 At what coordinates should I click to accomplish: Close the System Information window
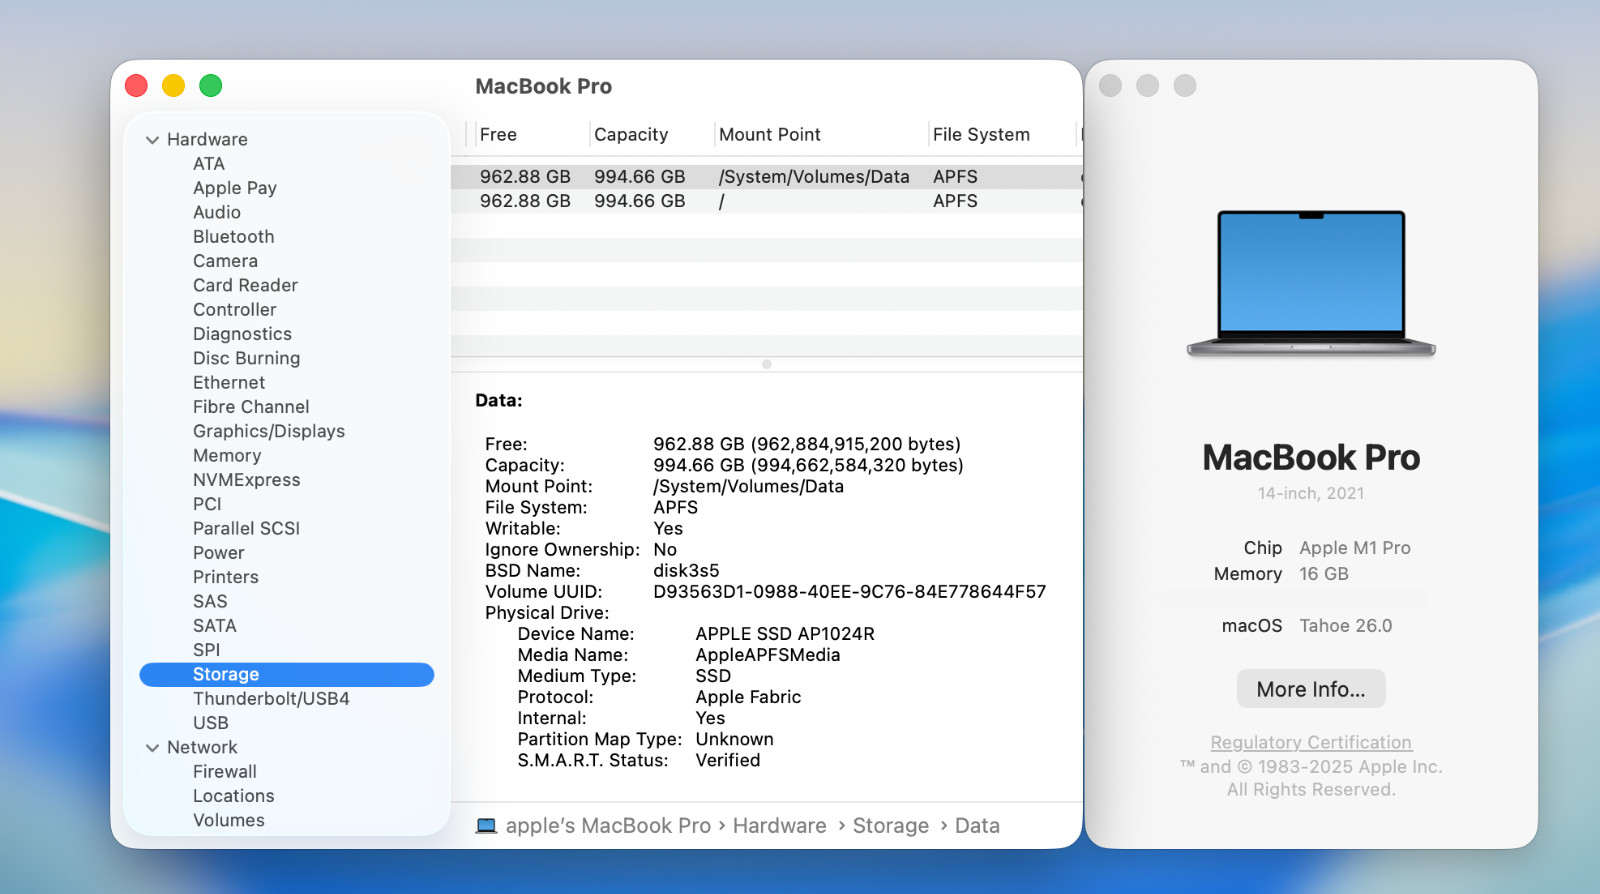pyautogui.click(x=136, y=86)
